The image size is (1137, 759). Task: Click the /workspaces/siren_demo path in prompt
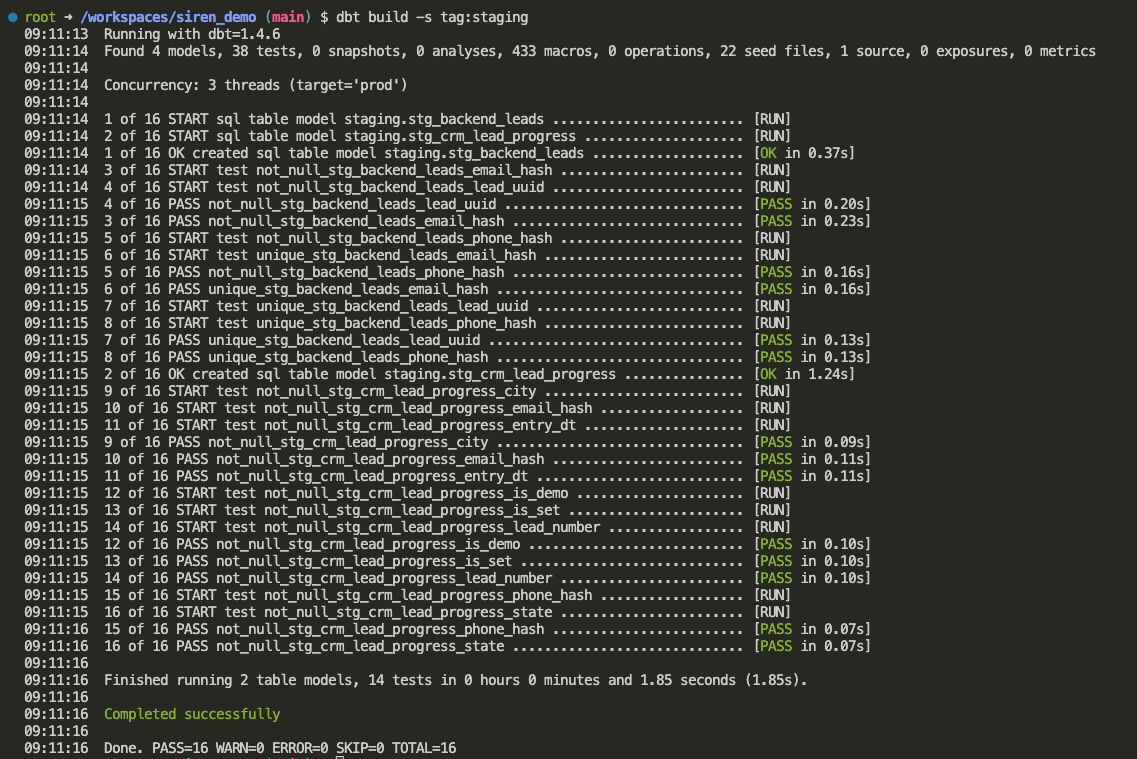tap(168, 17)
